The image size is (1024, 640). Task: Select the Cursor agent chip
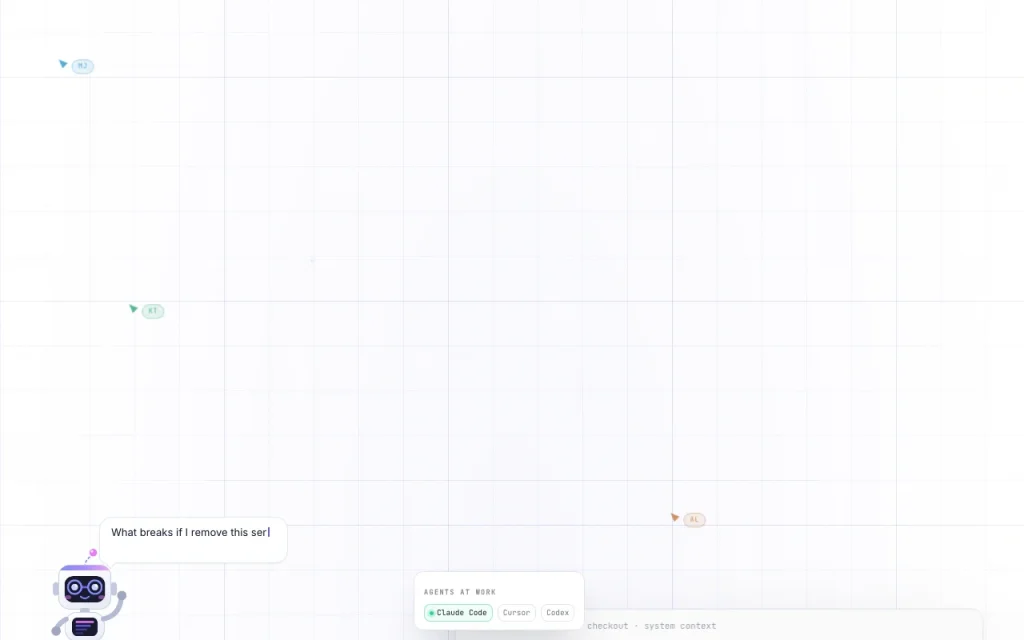click(x=516, y=613)
